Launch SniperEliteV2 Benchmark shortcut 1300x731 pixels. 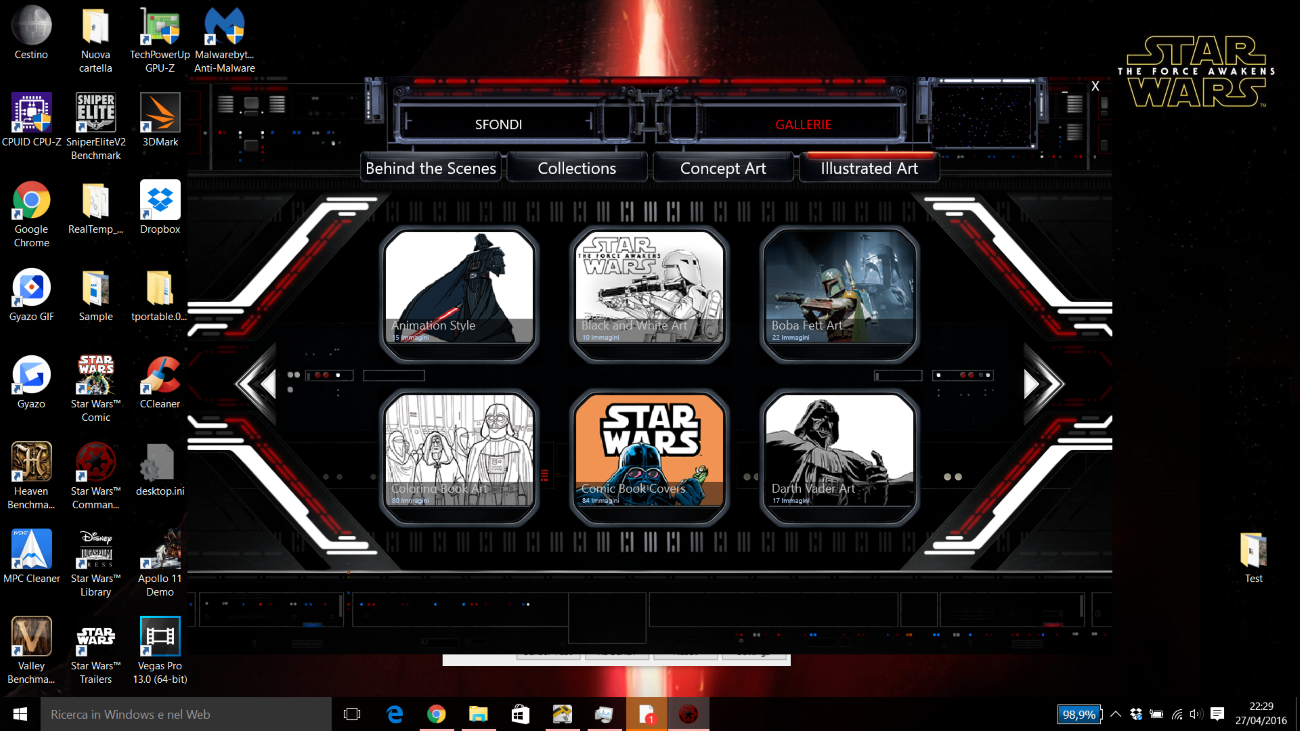[x=96, y=127]
